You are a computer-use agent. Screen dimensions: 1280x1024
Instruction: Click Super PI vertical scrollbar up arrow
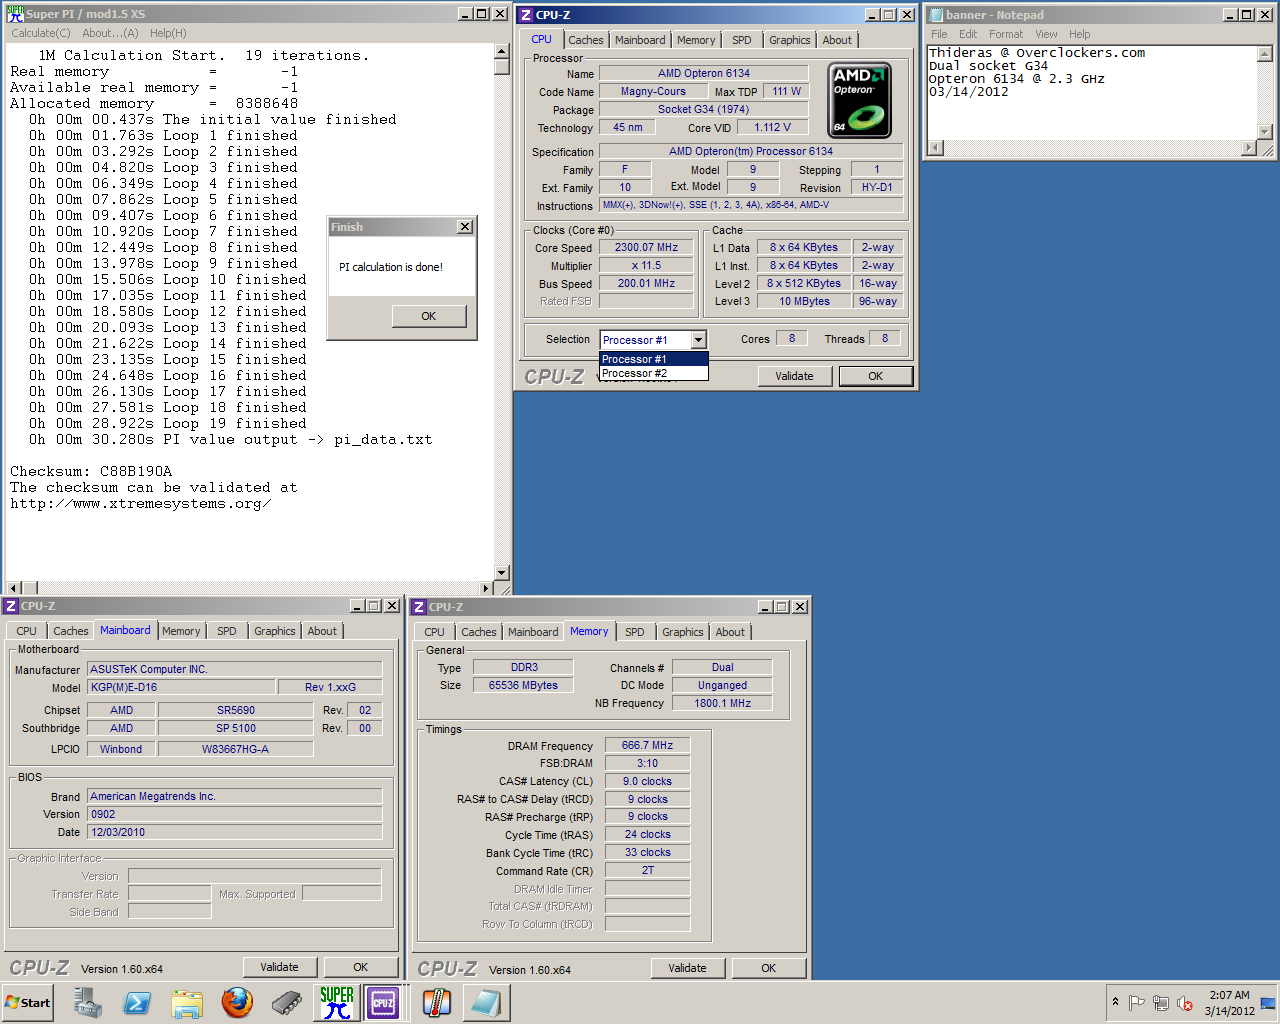pos(502,51)
